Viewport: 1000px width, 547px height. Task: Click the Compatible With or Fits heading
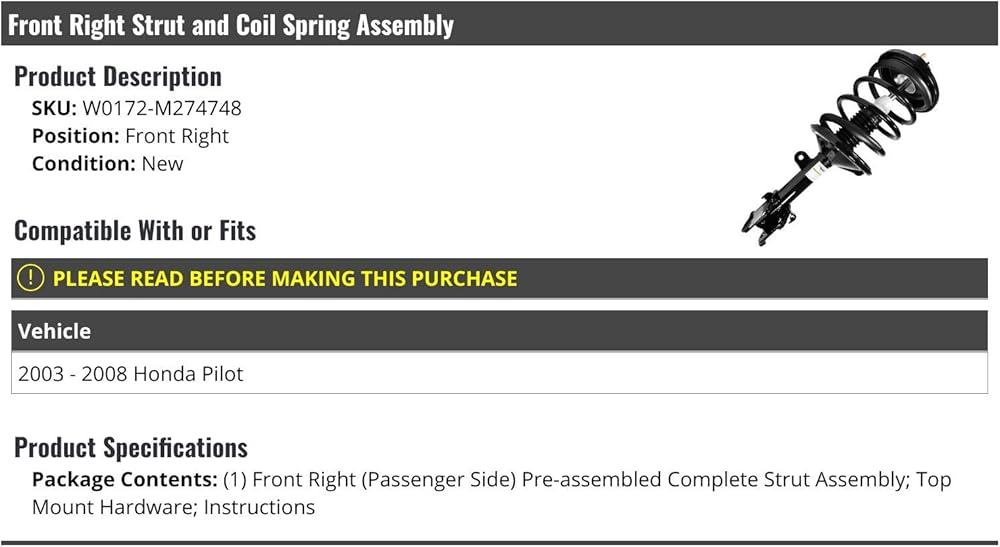[x=135, y=231]
